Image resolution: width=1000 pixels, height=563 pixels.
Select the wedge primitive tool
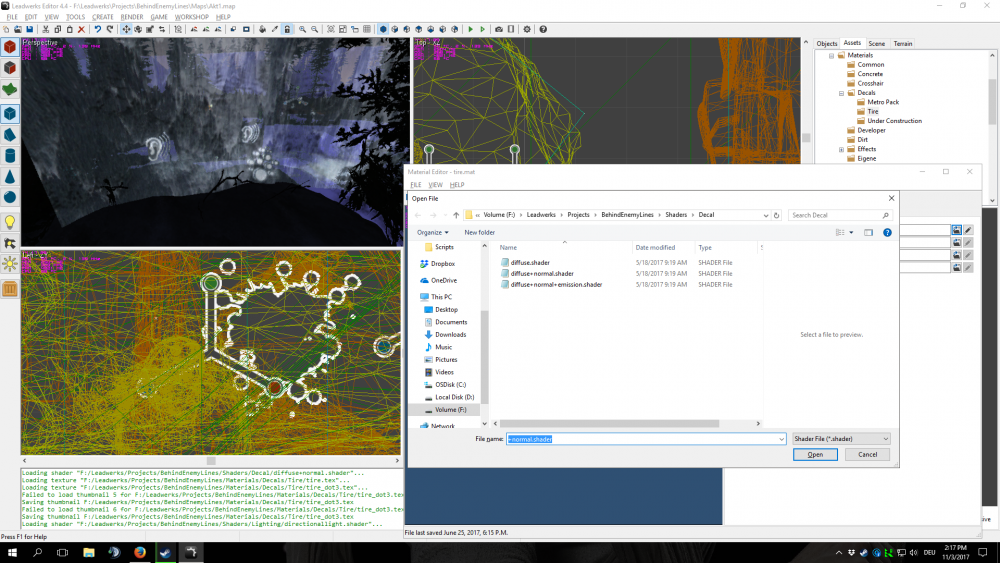click(x=10, y=134)
